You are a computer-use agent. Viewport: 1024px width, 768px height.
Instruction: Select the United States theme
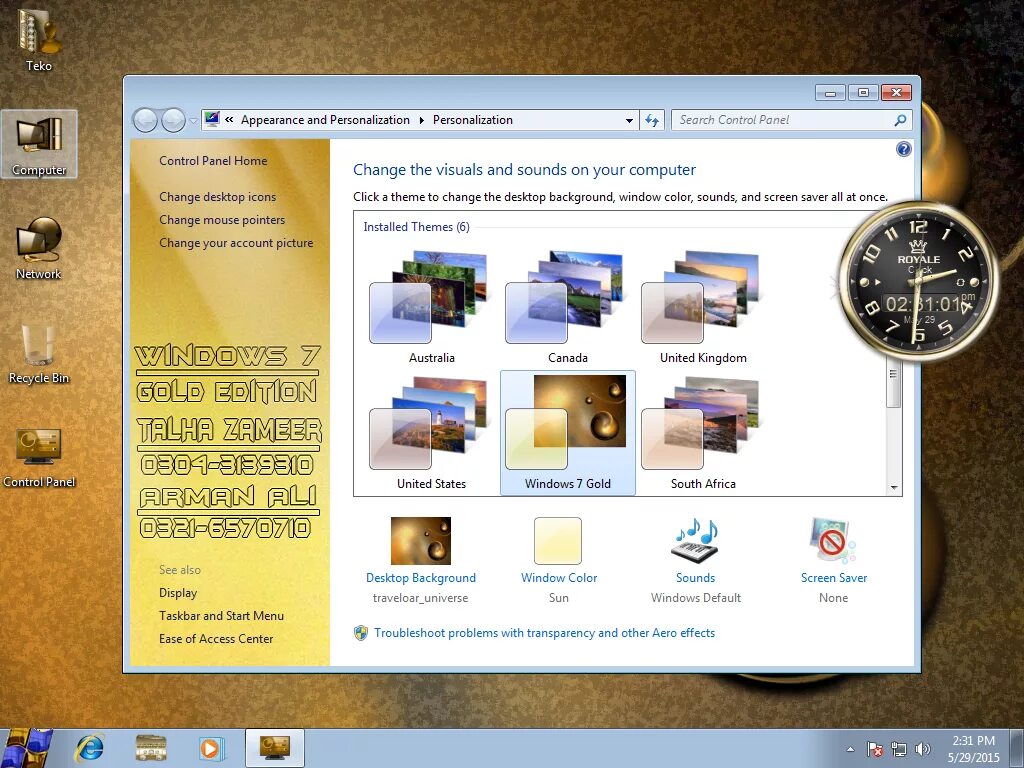coord(431,432)
